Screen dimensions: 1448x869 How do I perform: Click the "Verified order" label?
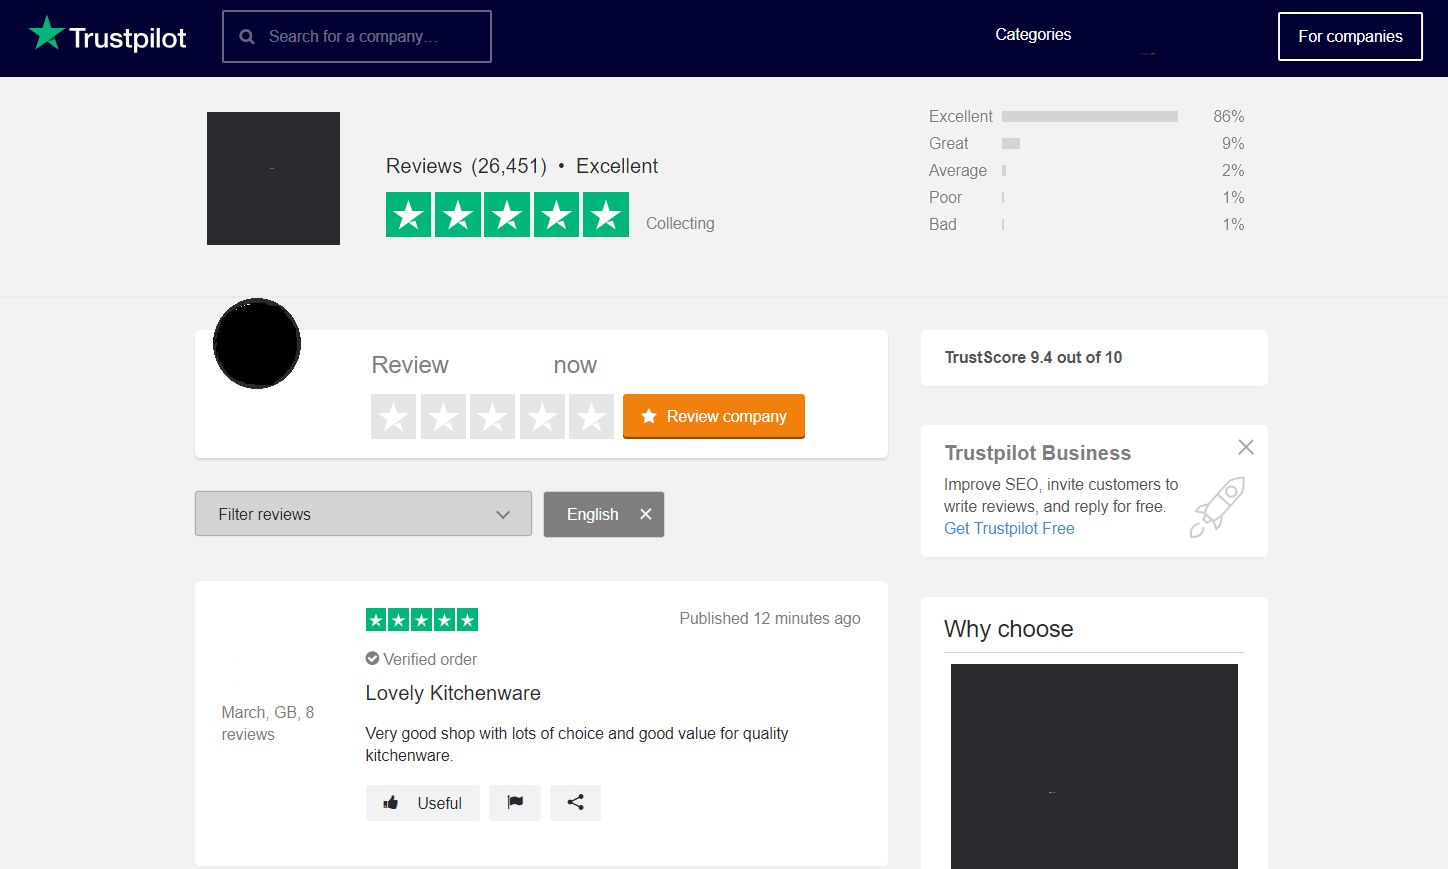430,659
